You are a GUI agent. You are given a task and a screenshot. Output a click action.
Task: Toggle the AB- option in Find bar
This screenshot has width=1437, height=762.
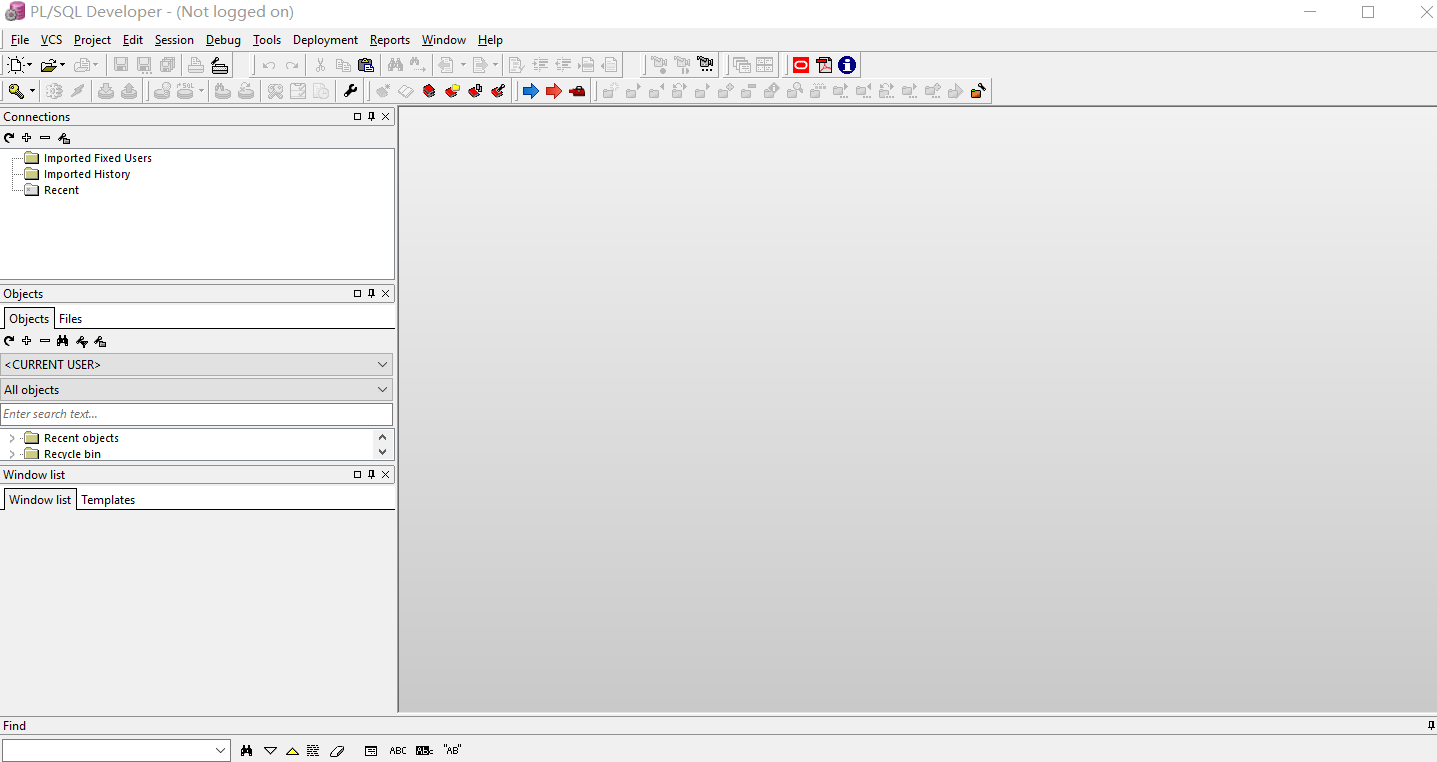coord(424,750)
